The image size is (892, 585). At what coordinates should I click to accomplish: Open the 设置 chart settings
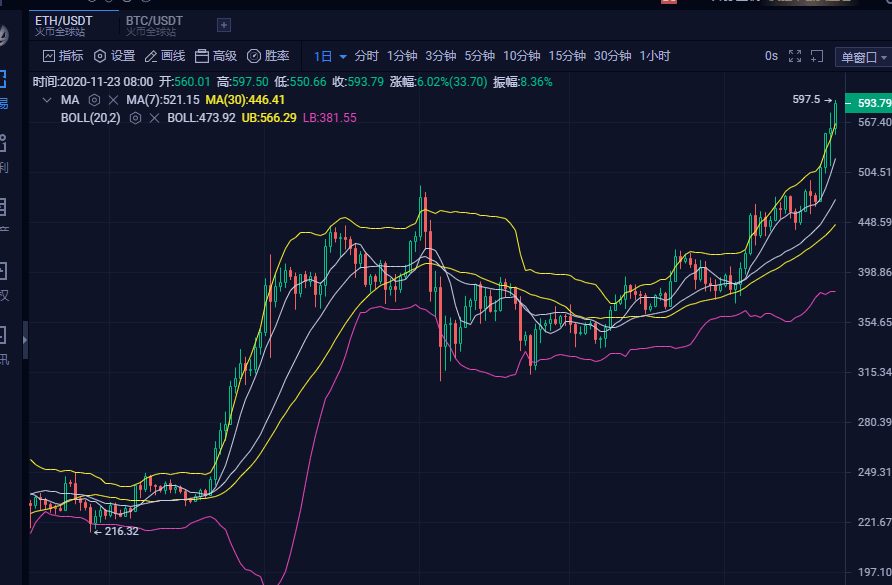(114, 56)
